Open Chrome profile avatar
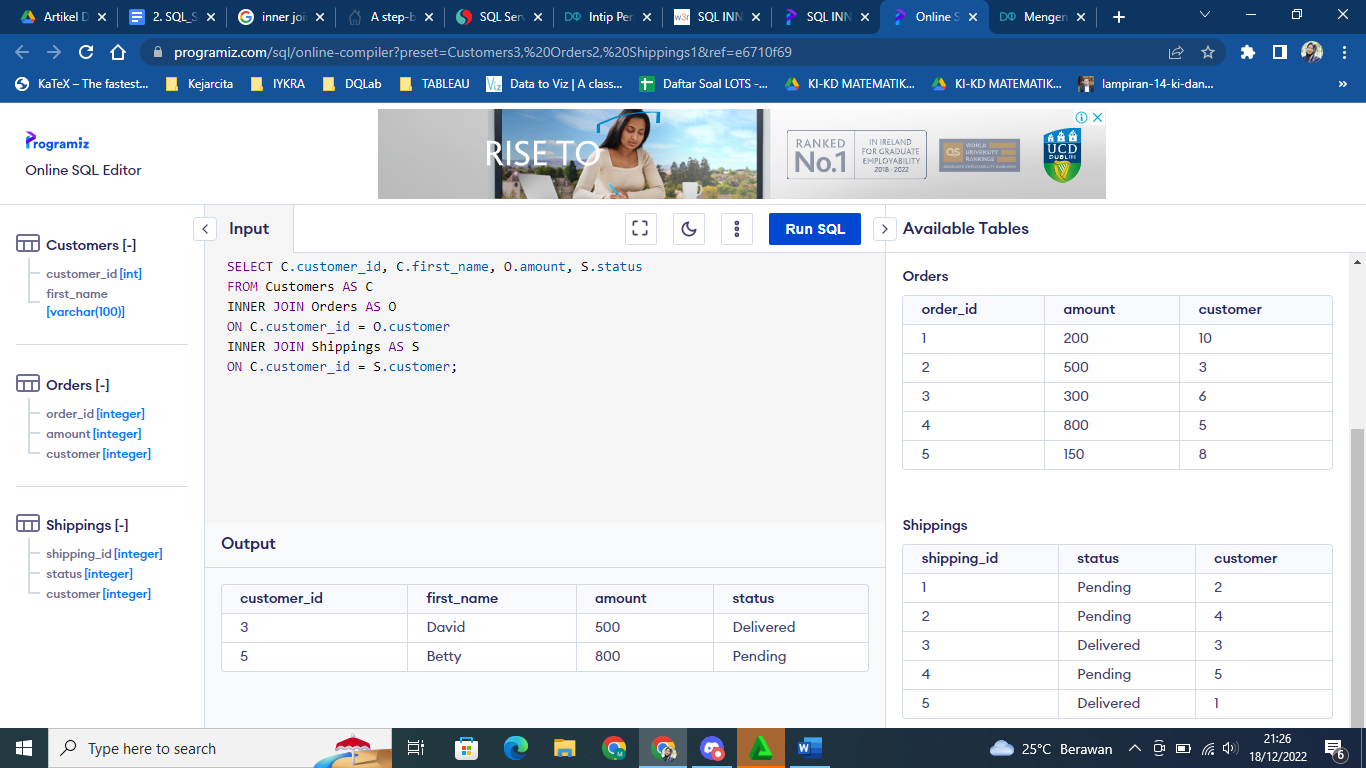Screen dimensions: 1366x768 [1312, 52]
